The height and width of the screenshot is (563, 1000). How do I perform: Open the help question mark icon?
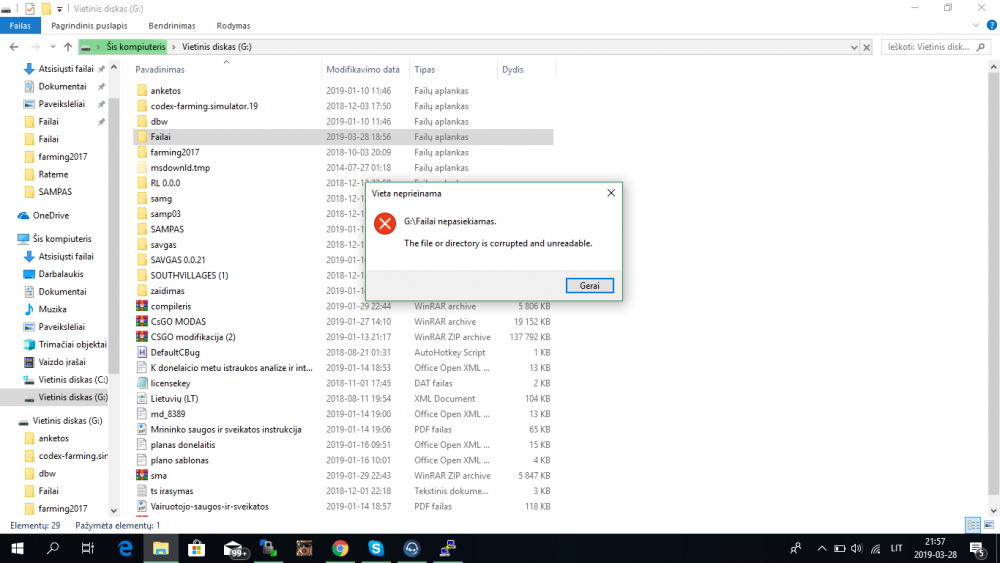click(x=992, y=26)
